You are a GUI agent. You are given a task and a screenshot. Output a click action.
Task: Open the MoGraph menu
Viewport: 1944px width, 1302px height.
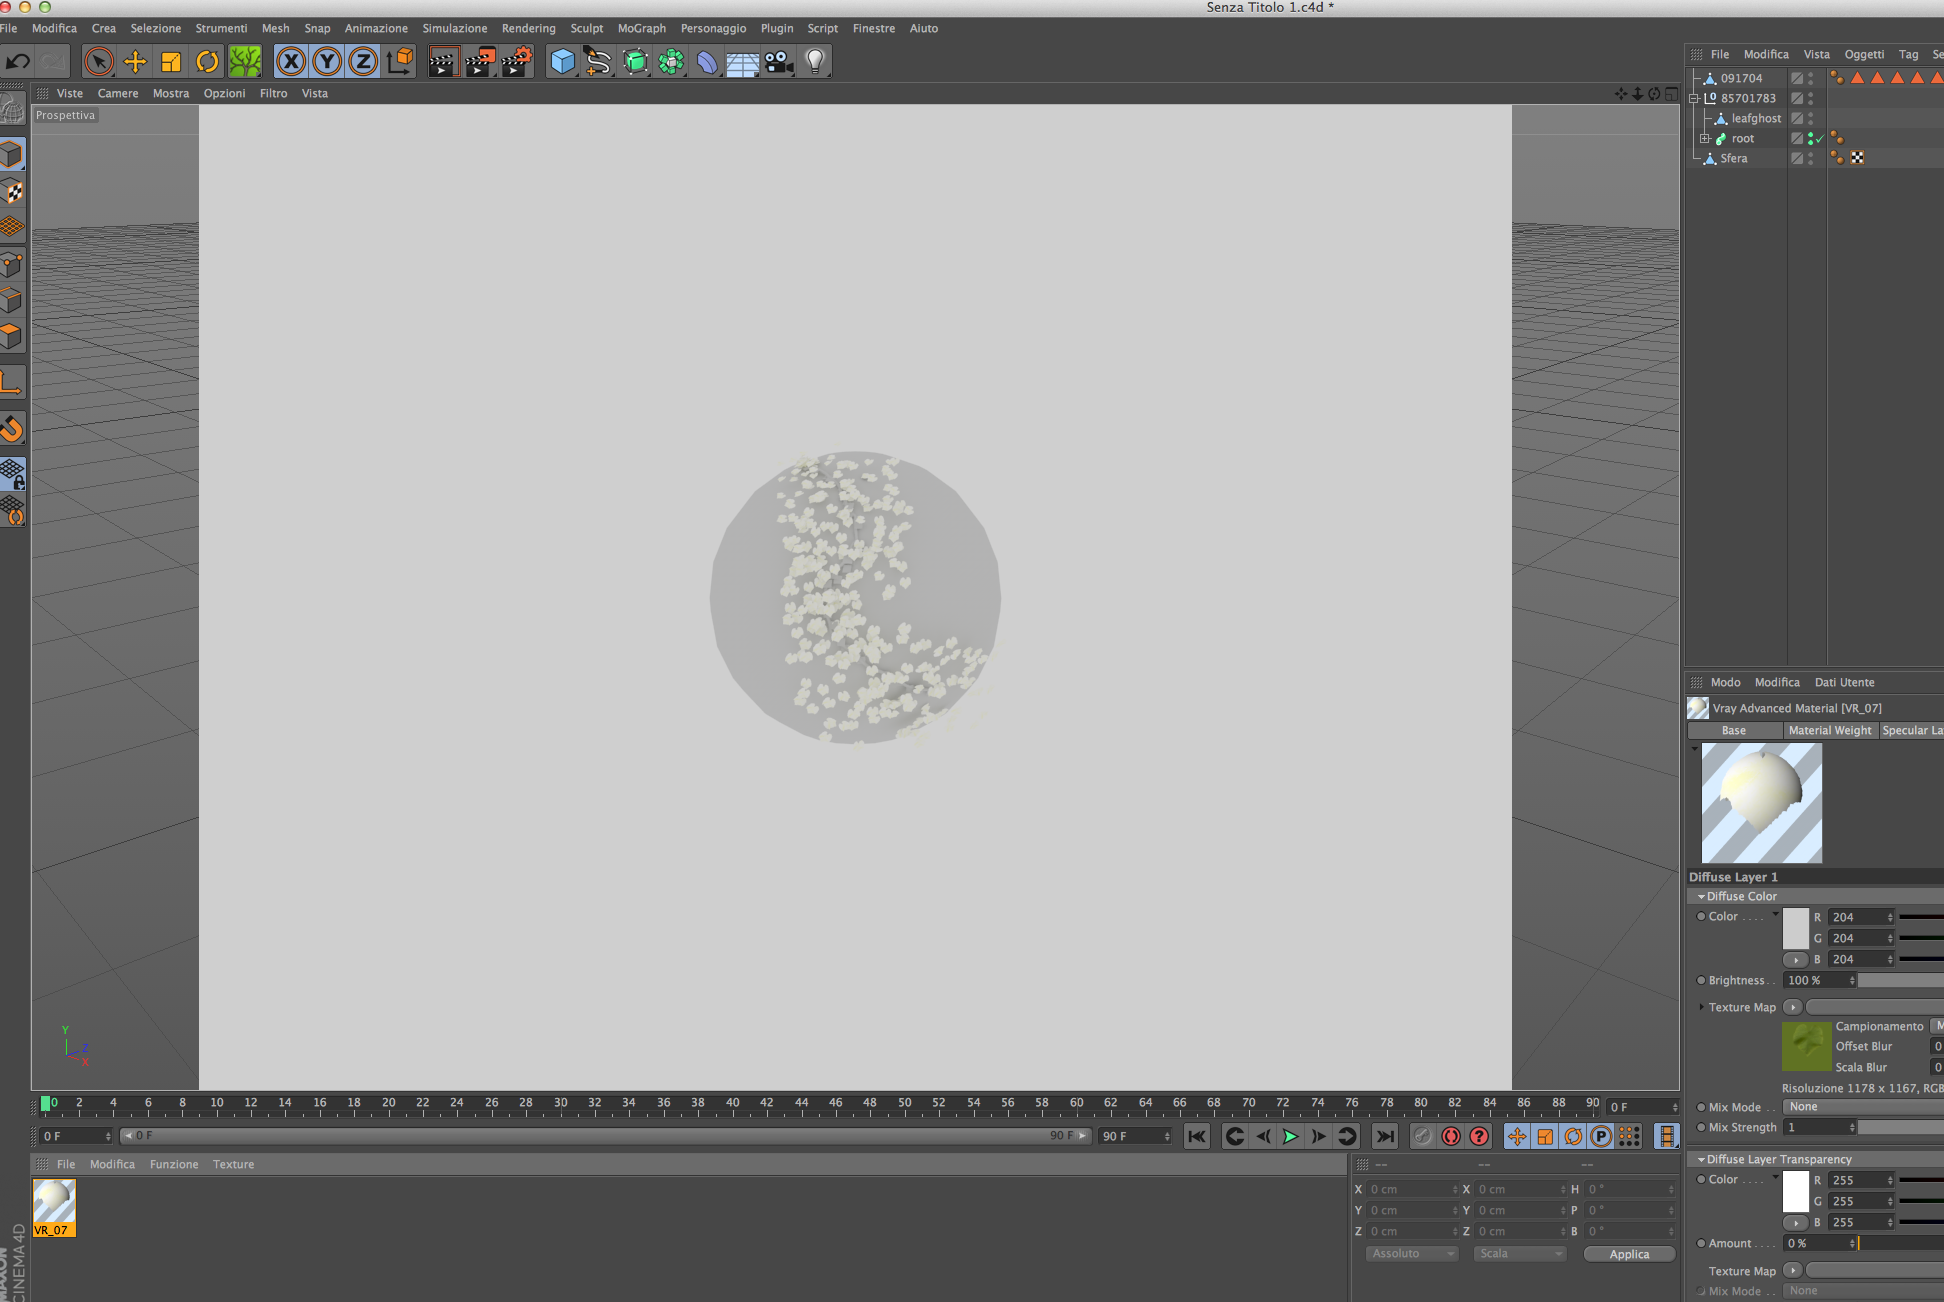641,28
